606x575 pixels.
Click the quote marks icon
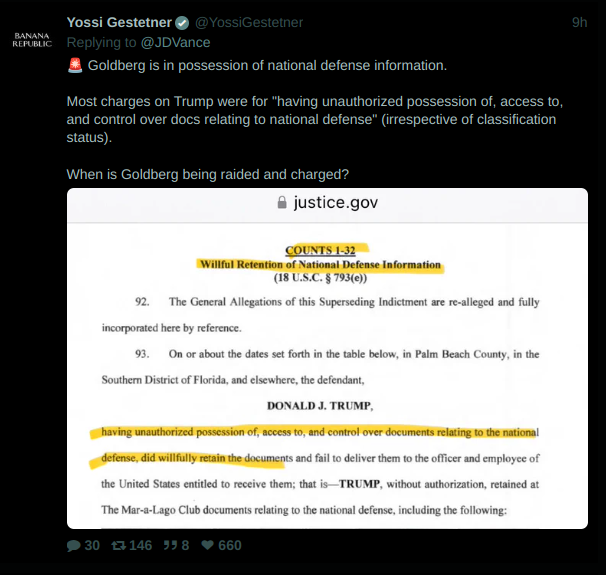point(170,545)
